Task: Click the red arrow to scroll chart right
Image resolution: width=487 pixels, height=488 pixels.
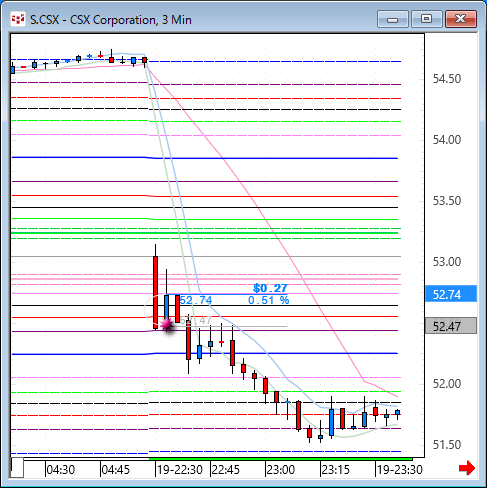Action: tap(467, 468)
